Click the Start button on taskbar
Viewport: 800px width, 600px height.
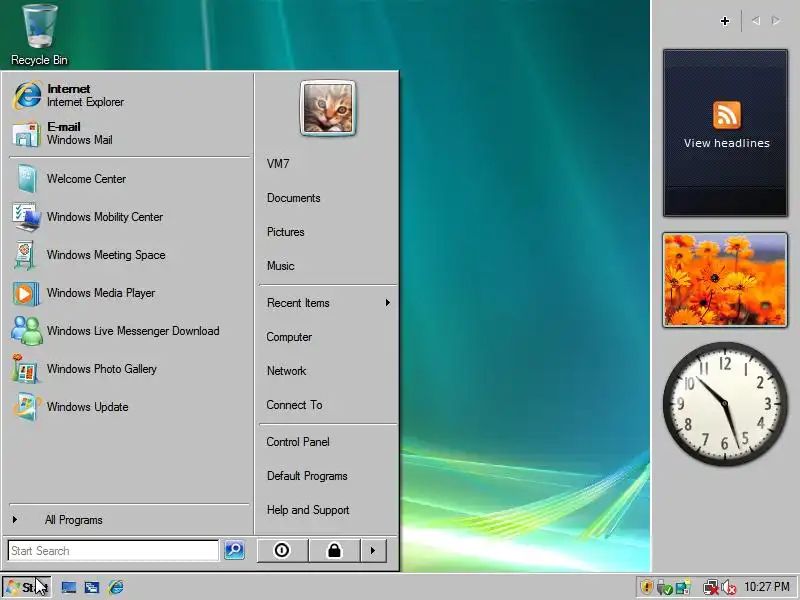tap(27, 587)
